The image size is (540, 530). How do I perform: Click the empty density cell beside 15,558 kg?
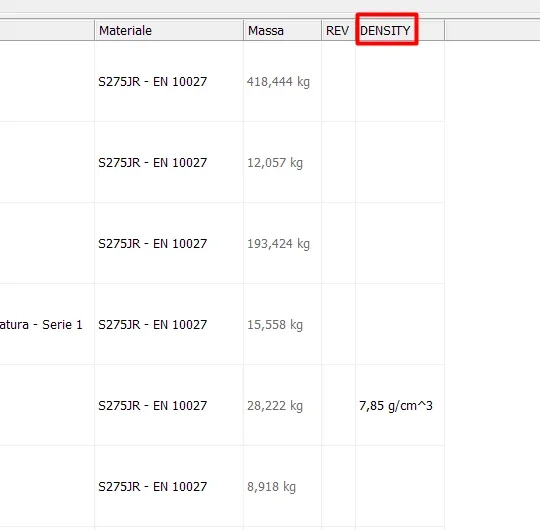pyautogui.click(x=400, y=324)
